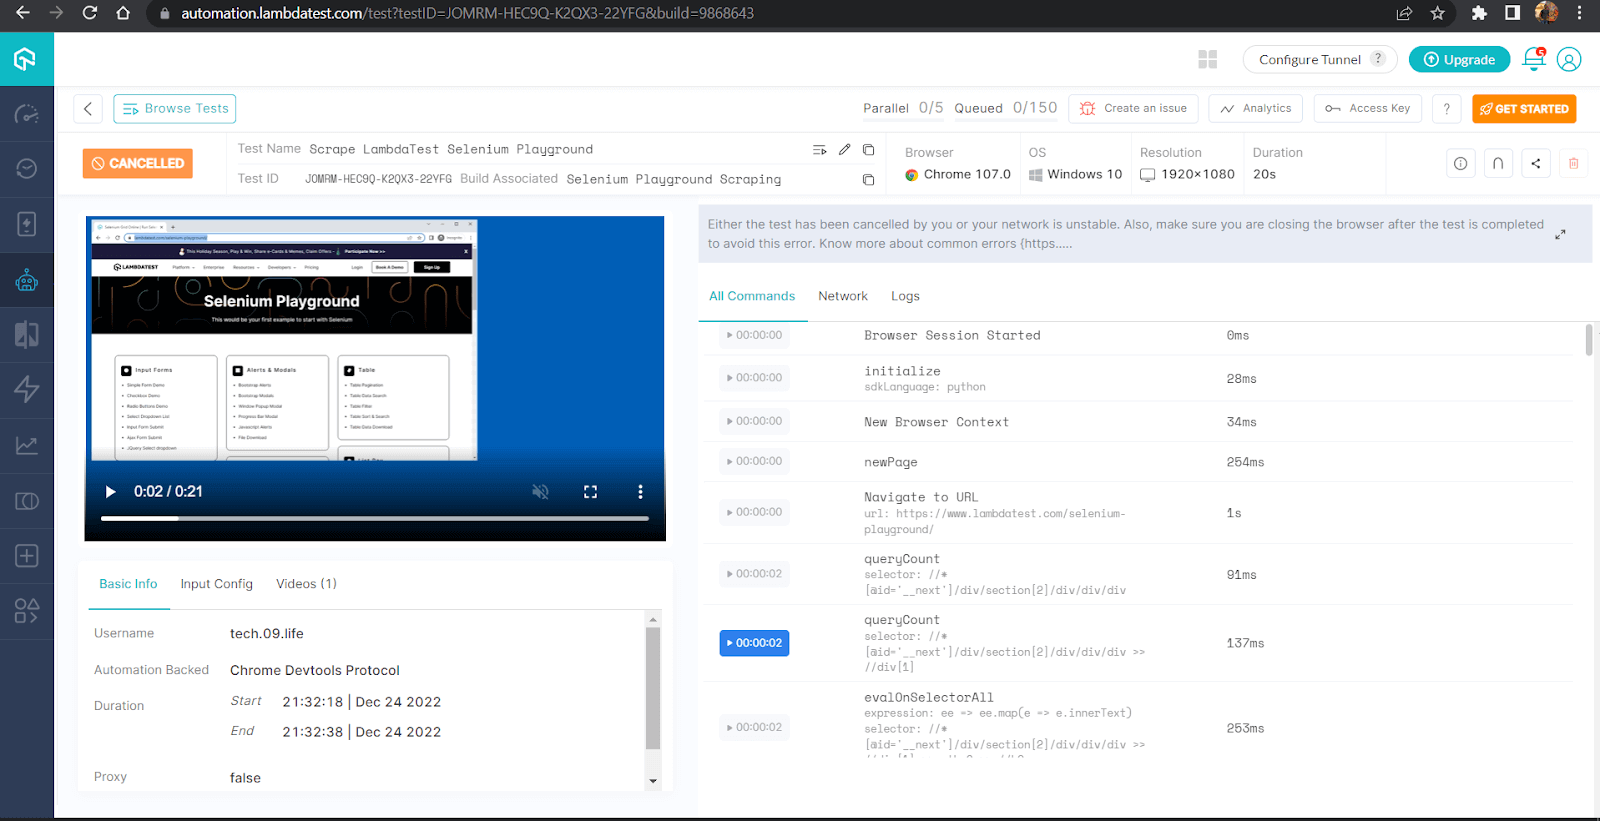Play the test recording video
The width and height of the screenshot is (1600, 821).
[110, 491]
